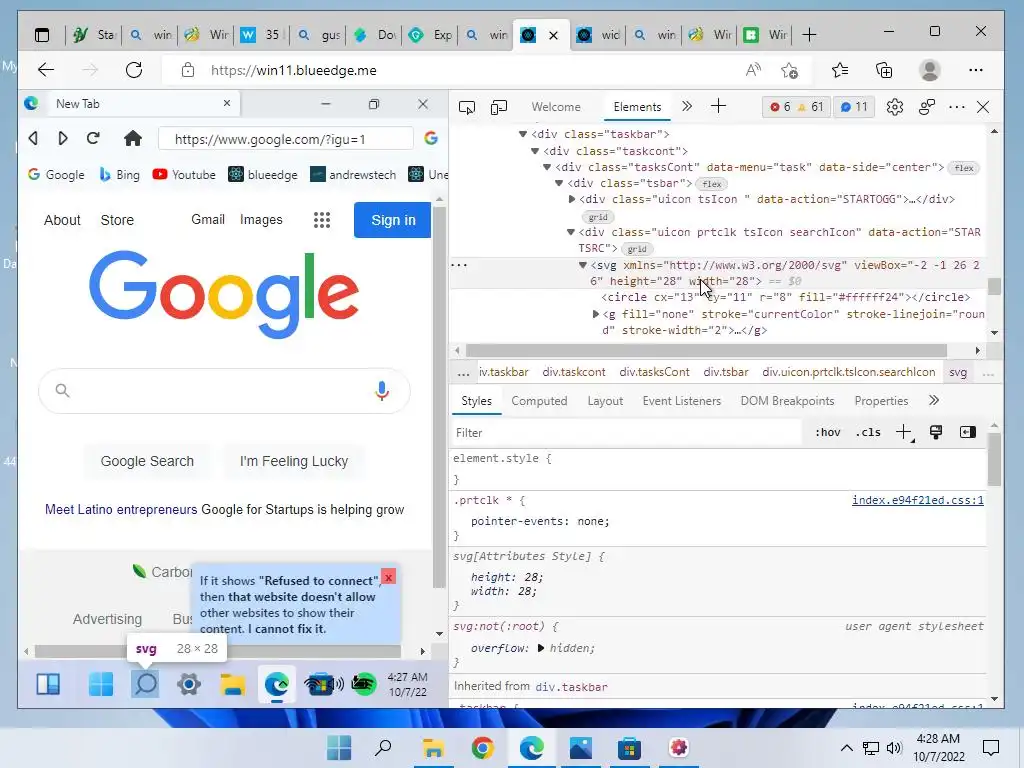Show more DevTools tabs chevron
This screenshot has height=768, width=1024.
point(687,106)
